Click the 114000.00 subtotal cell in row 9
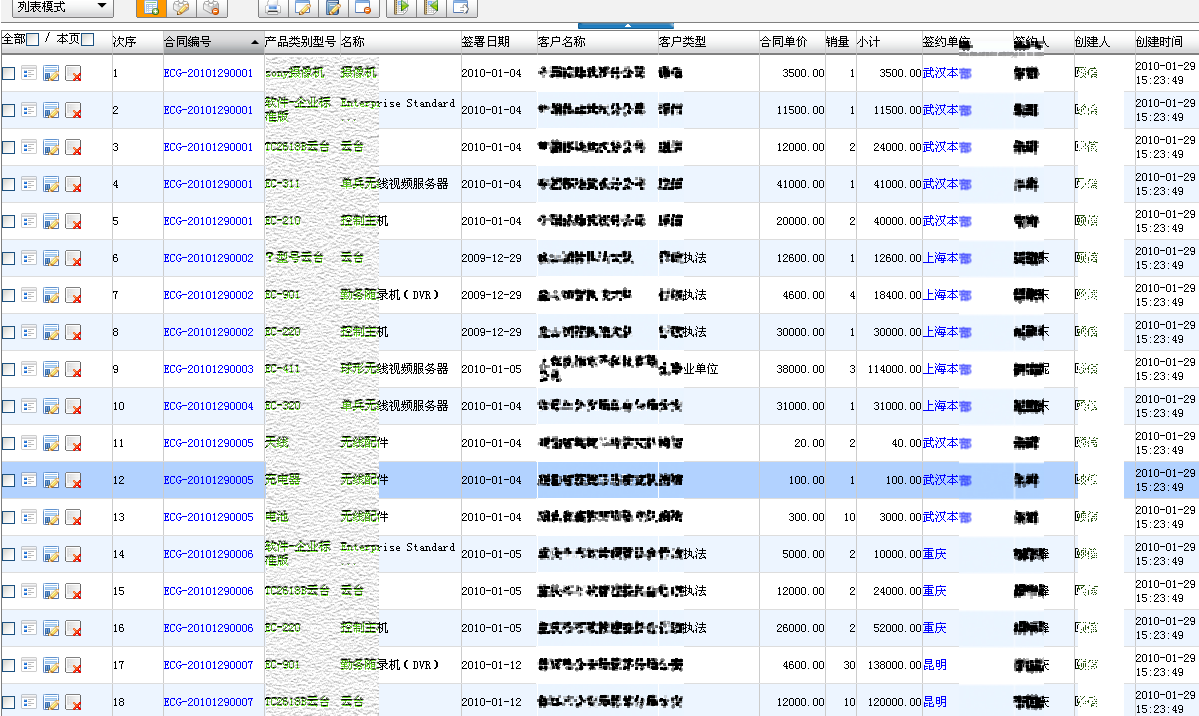Image resolution: width=1199 pixels, height=716 pixels. pyautogui.click(x=894, y=369)
